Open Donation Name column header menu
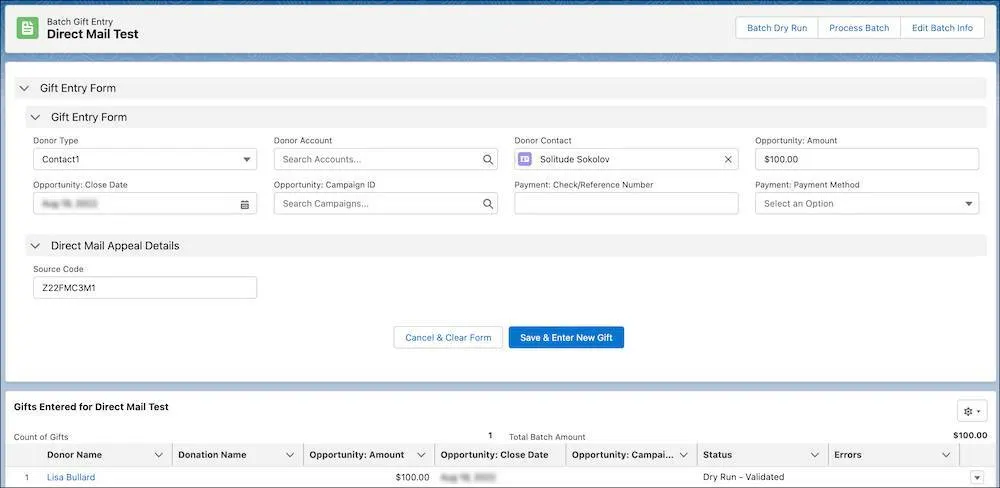1000x488 pixels. pyautogui.click(x=290, y=455)
